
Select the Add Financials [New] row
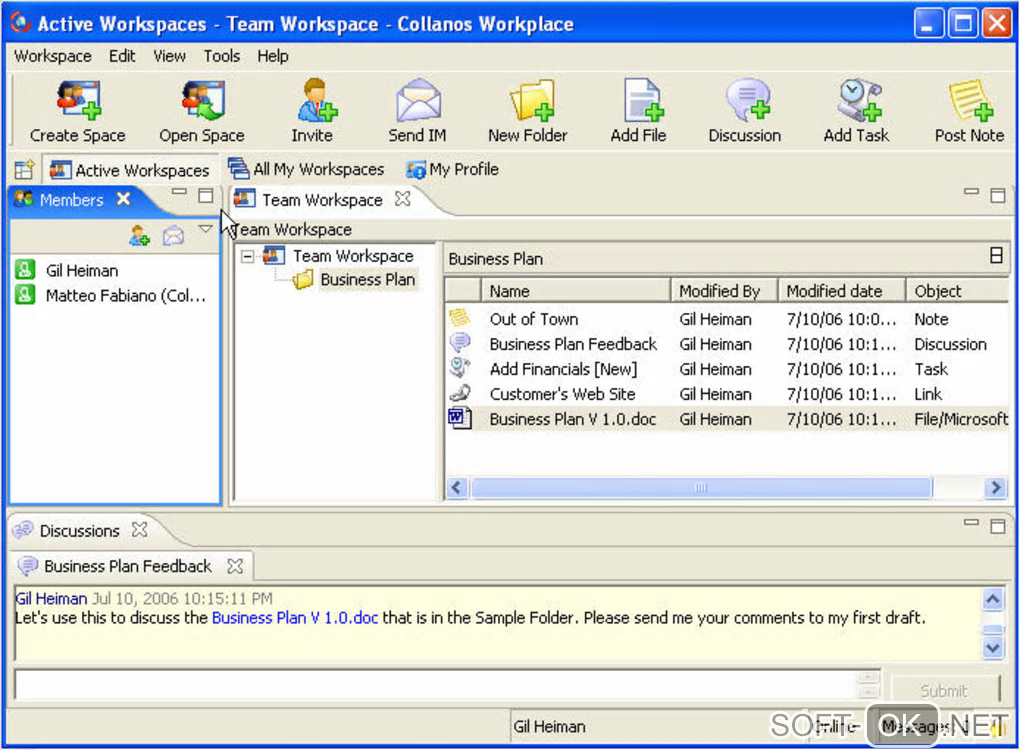click(x=727, y=369)
